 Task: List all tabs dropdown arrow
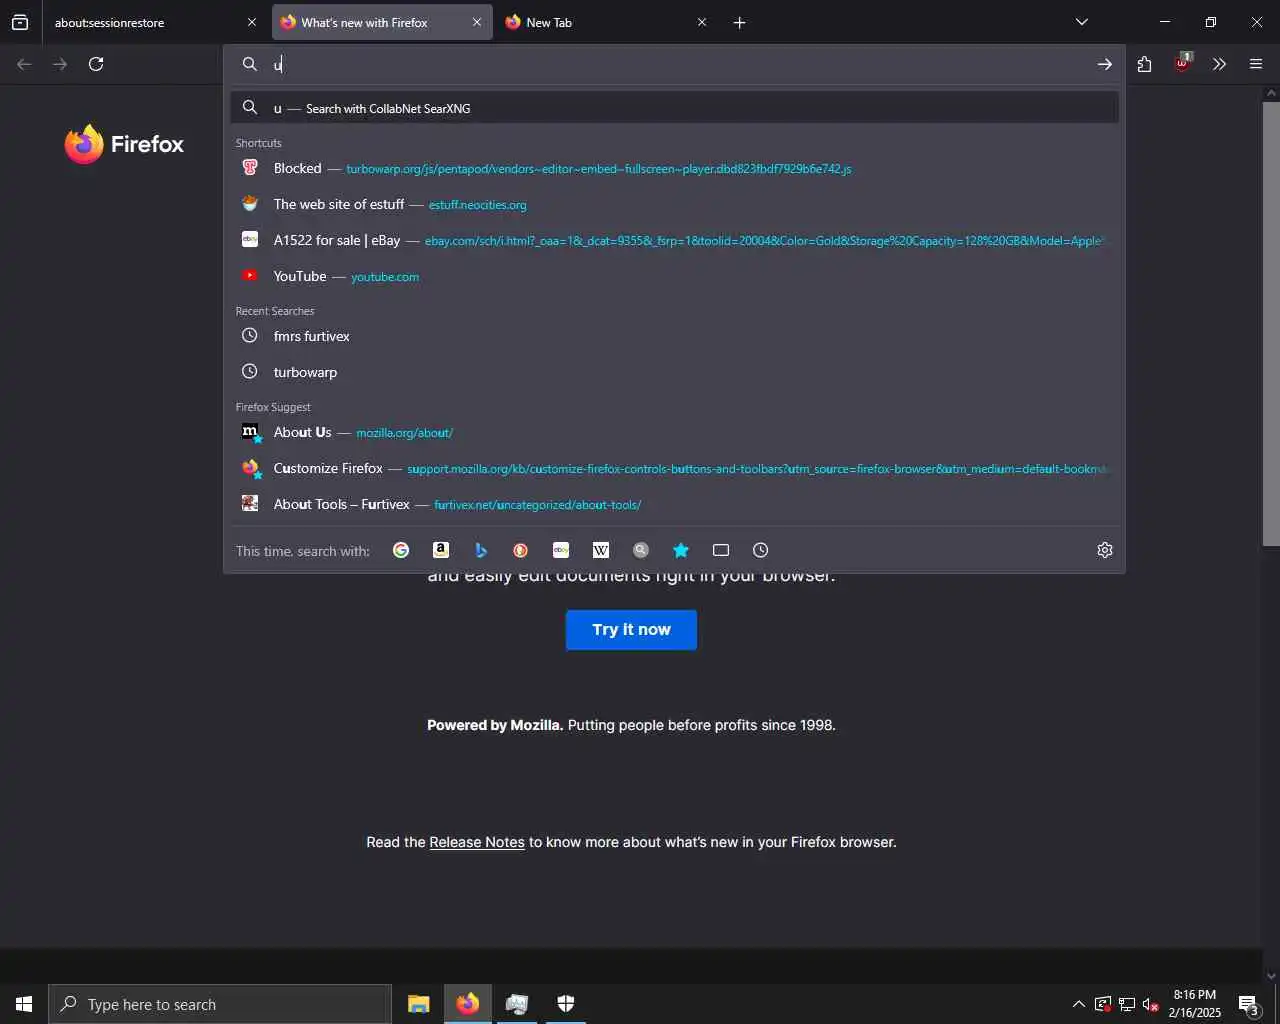coord(1081,22)
